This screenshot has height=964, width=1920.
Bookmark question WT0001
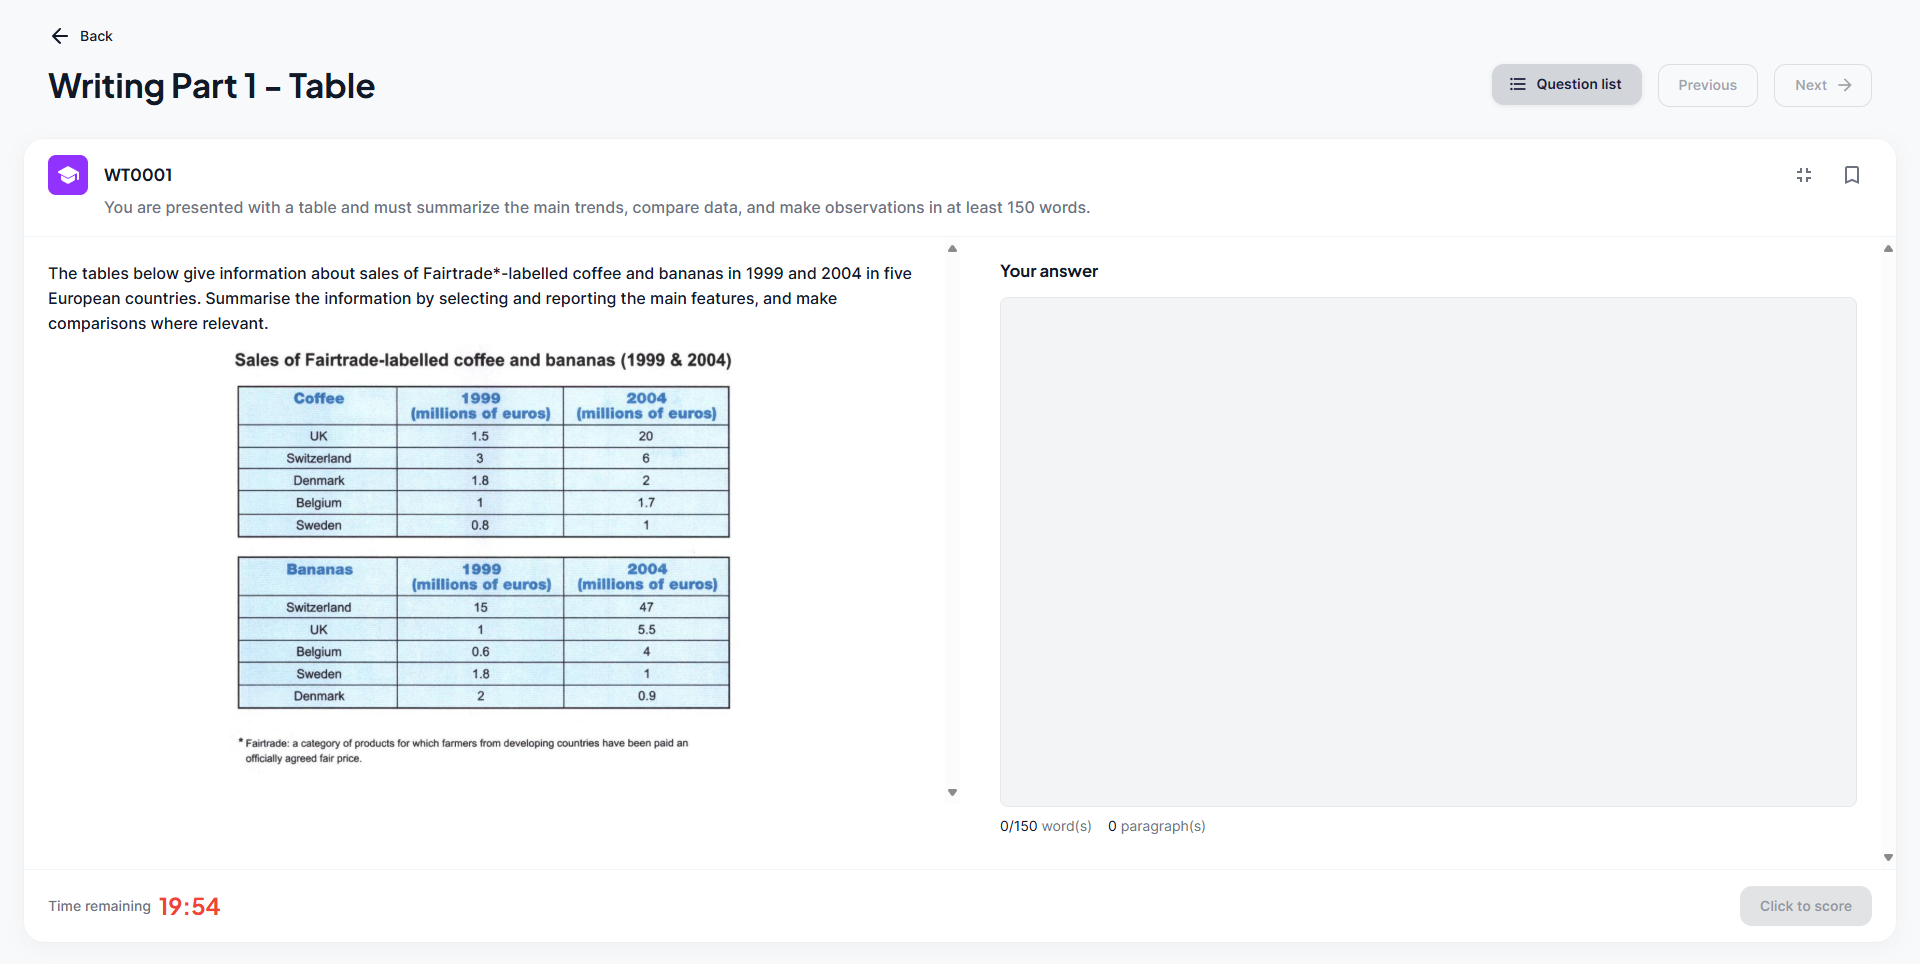1852,175
